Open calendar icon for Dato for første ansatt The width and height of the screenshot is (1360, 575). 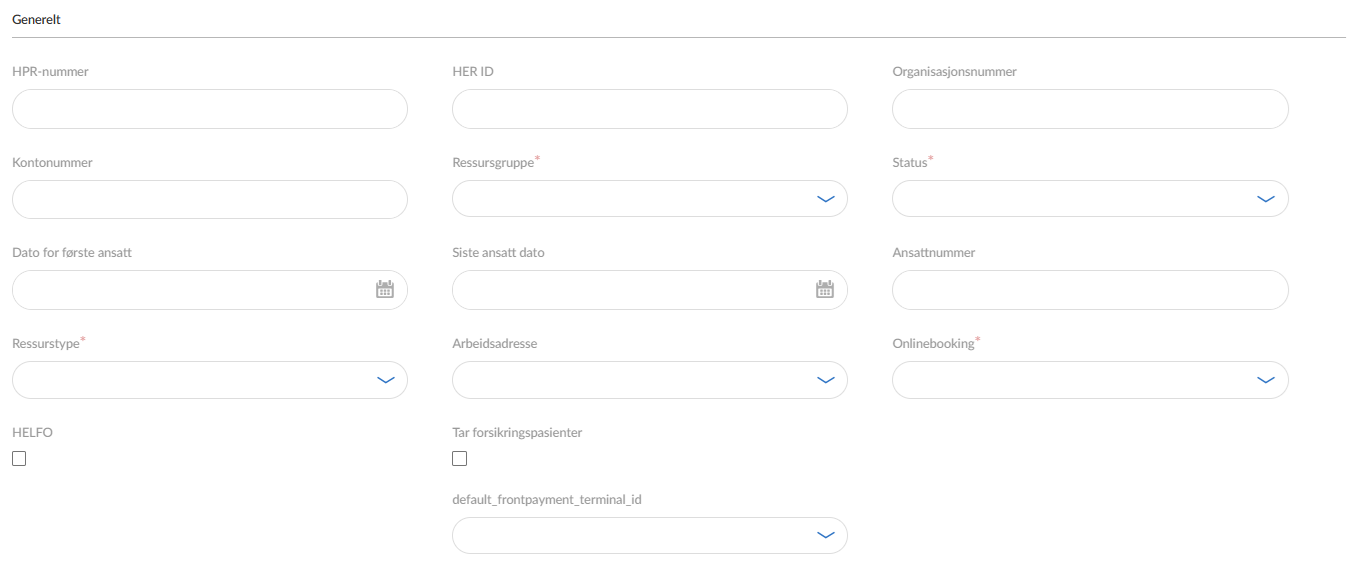tap(385, 290)
